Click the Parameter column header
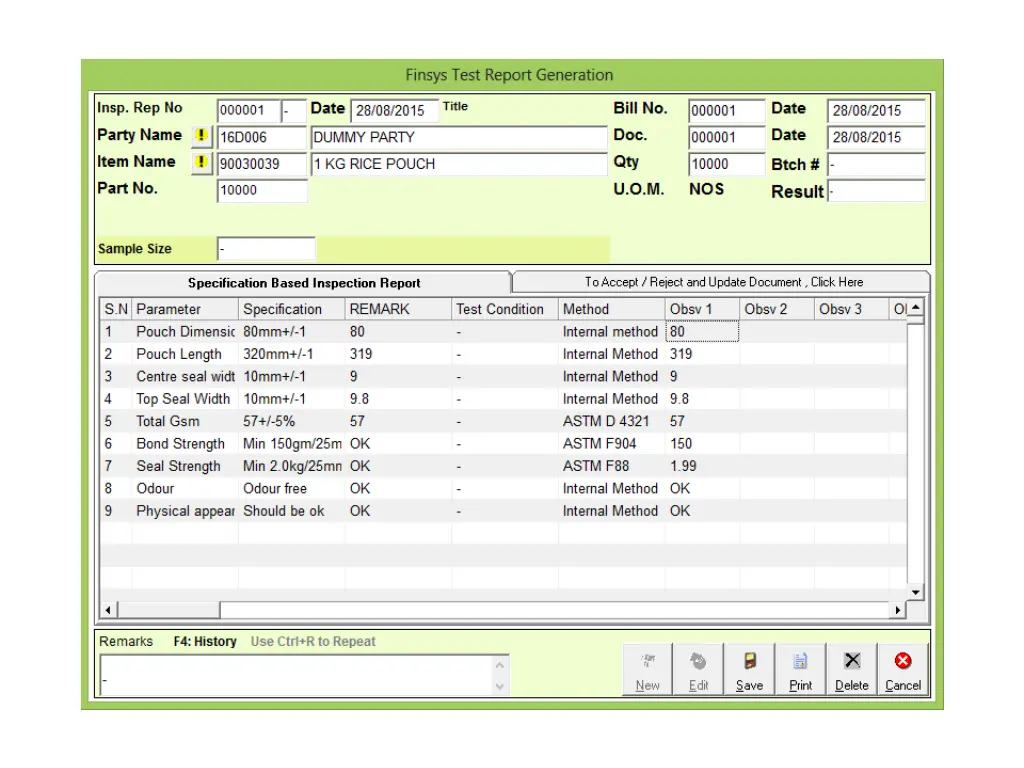Screen dimensions: 1024x768 point(185,309)
